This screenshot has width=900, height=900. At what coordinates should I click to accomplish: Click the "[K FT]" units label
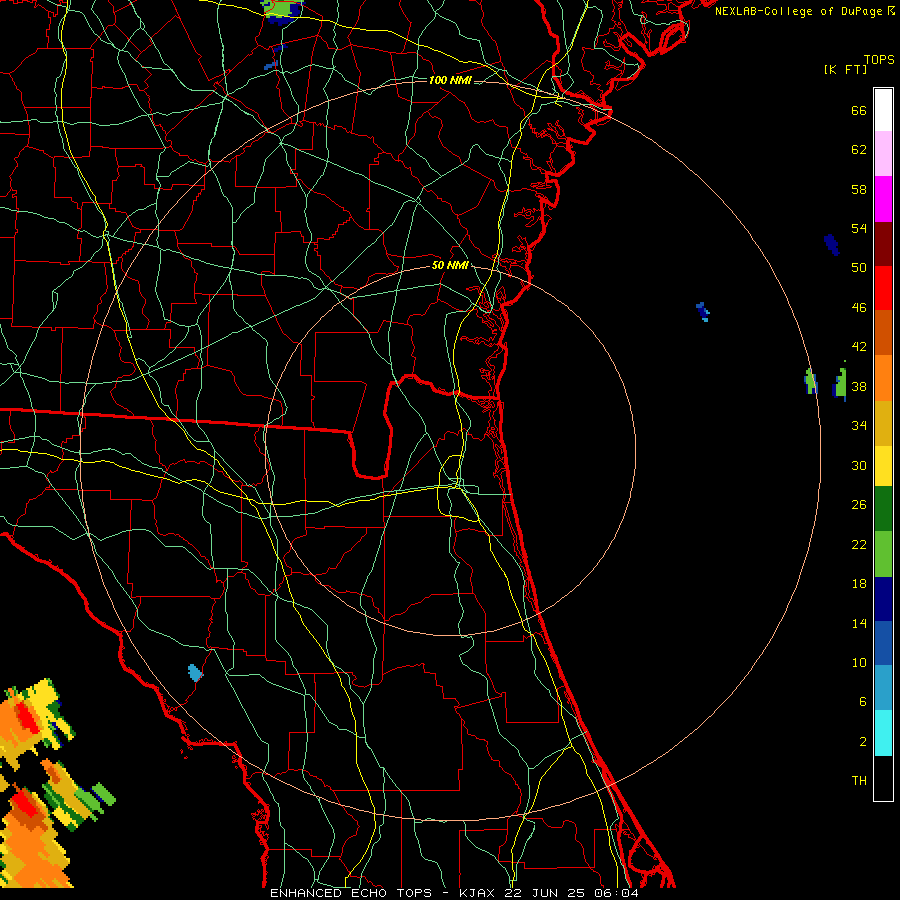(845, 69)
